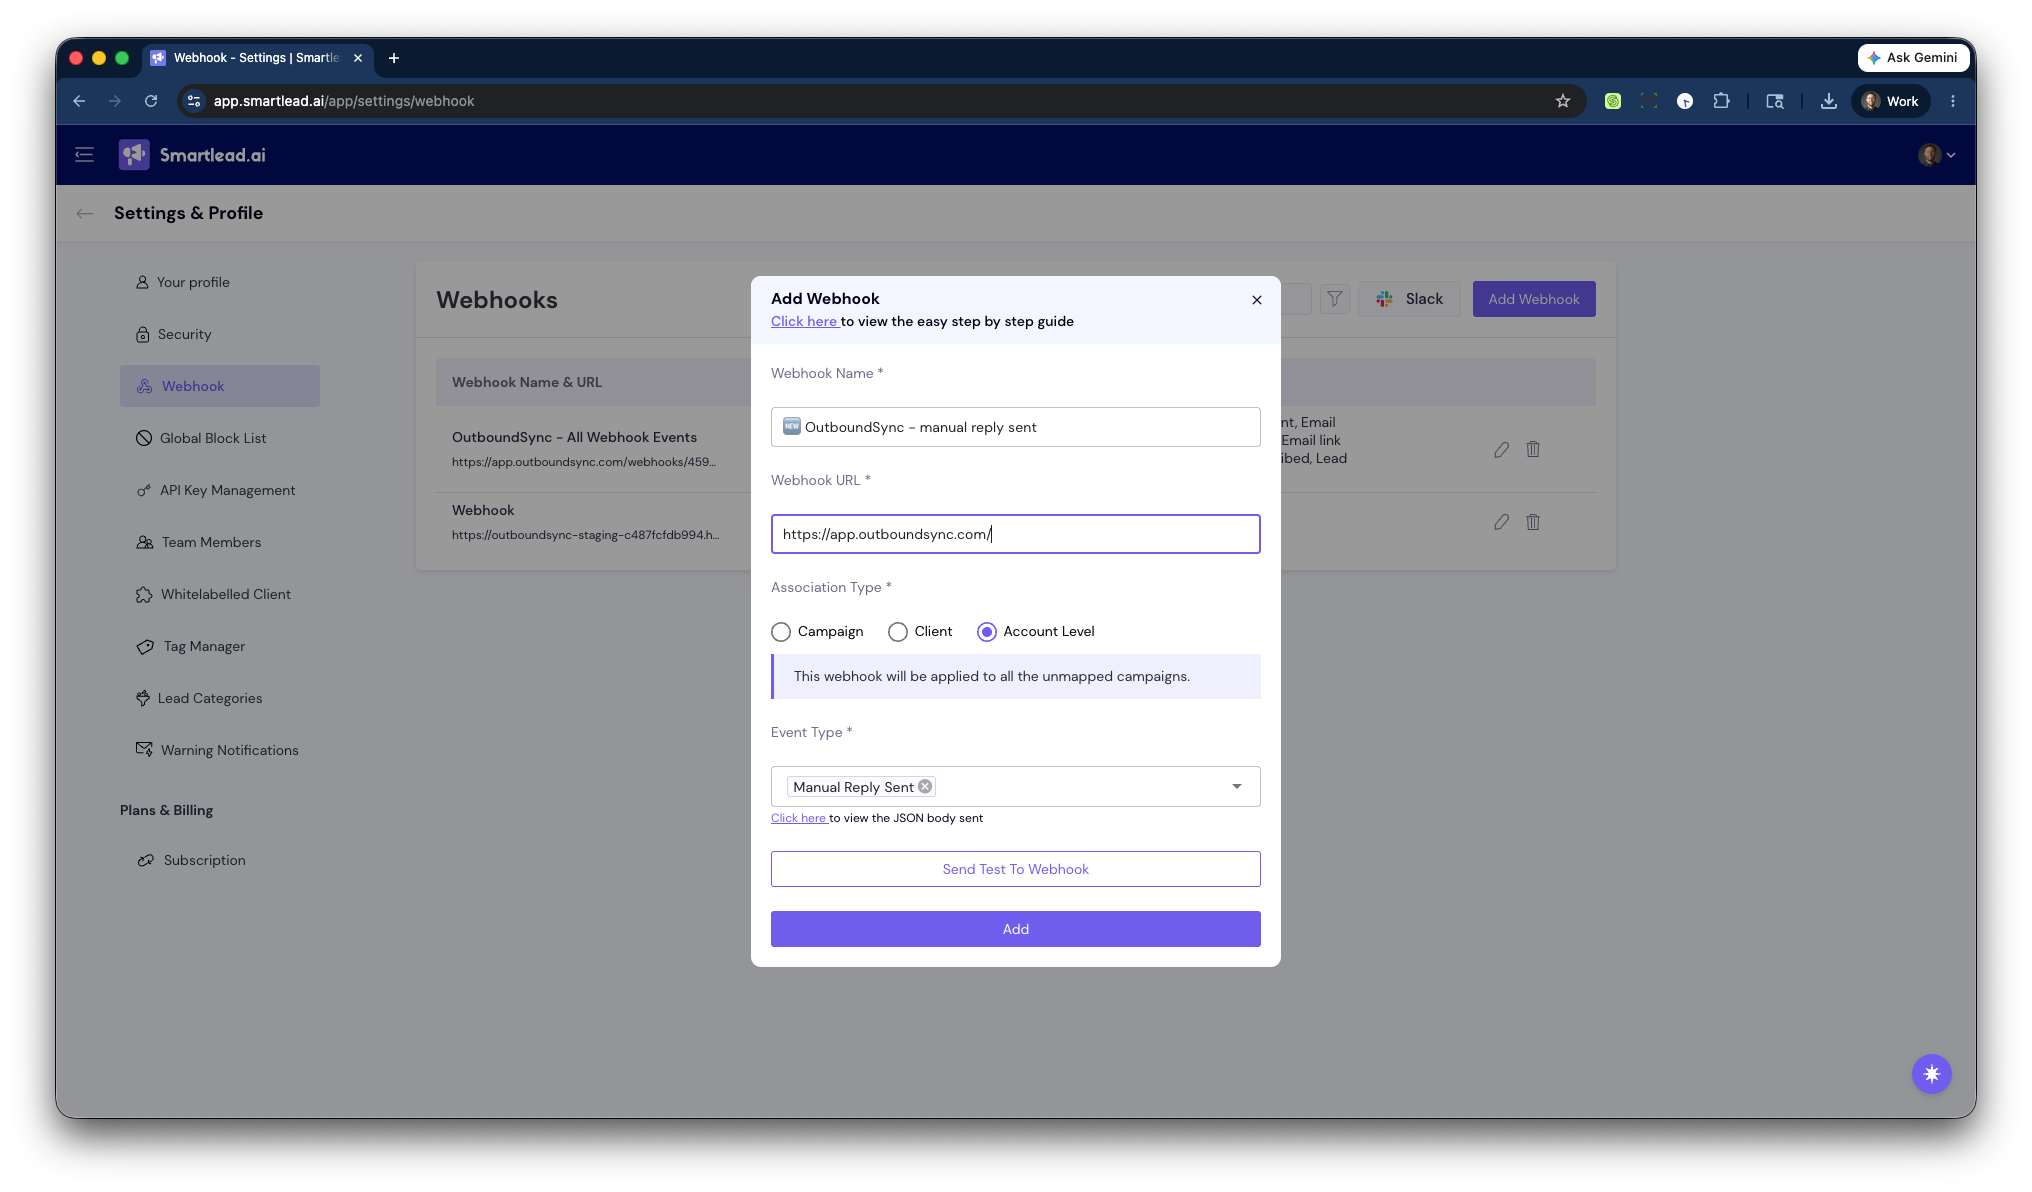Click into the Webhook Name field
The width and height of the screenshot is (2032, 1192).
pos(1016,427)
